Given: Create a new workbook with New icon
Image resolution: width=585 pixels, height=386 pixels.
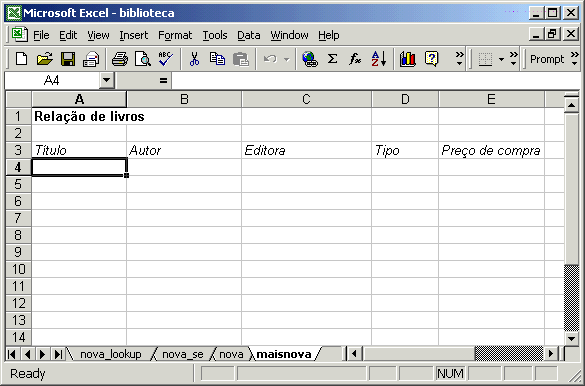Looking at the screenshot, I should [x=21, y=59].
